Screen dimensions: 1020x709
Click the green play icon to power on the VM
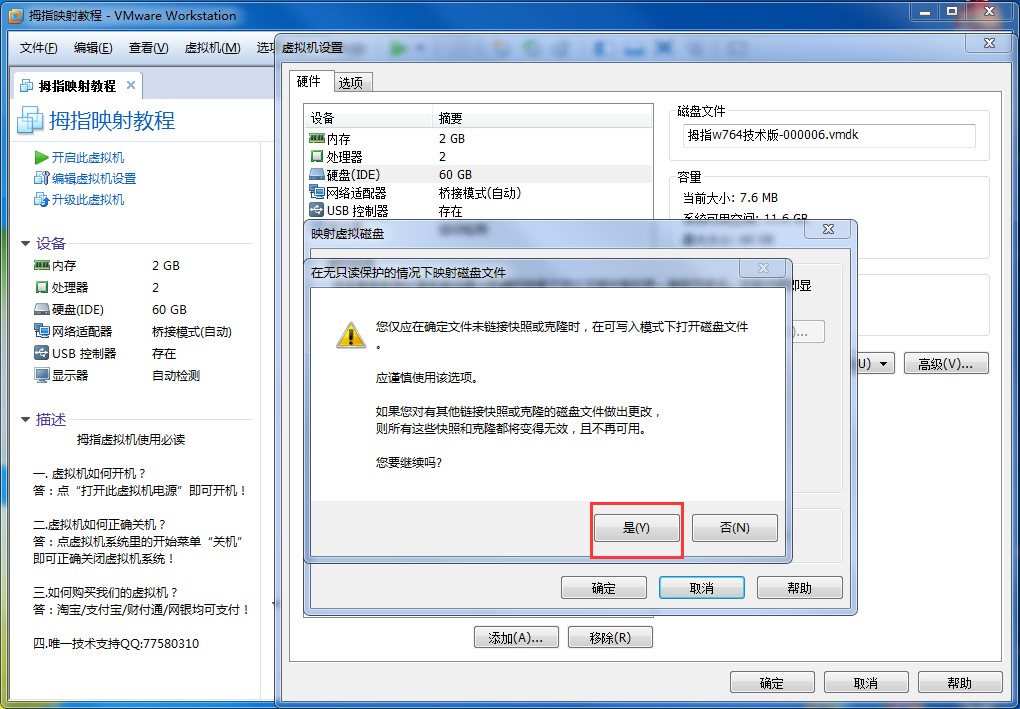click(41, 157)
